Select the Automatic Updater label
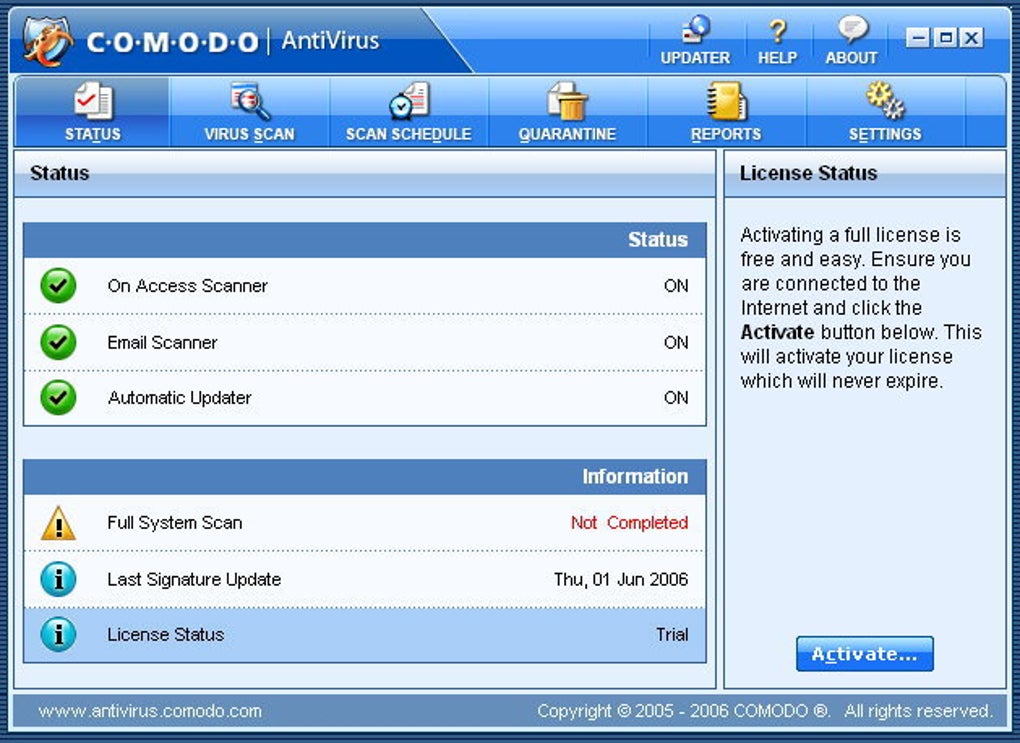1020x743 pixels. tap(180, 398)
